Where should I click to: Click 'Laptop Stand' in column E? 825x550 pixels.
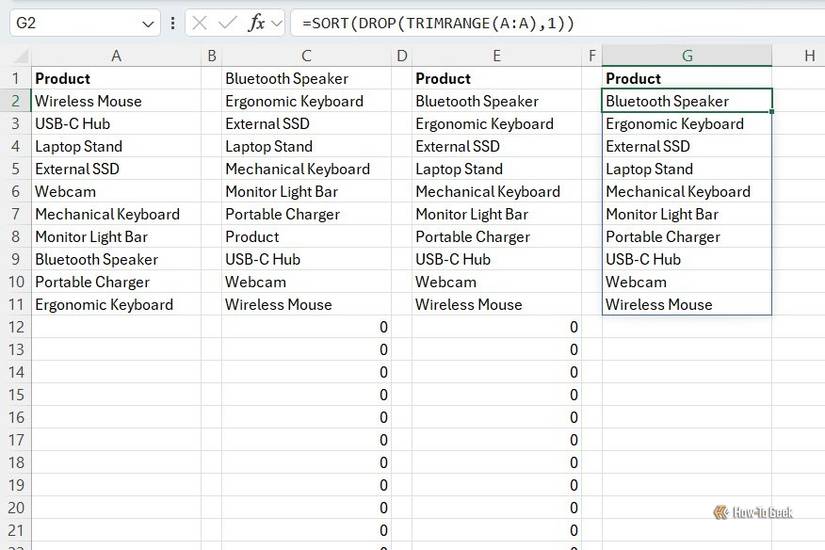point(459,169)
